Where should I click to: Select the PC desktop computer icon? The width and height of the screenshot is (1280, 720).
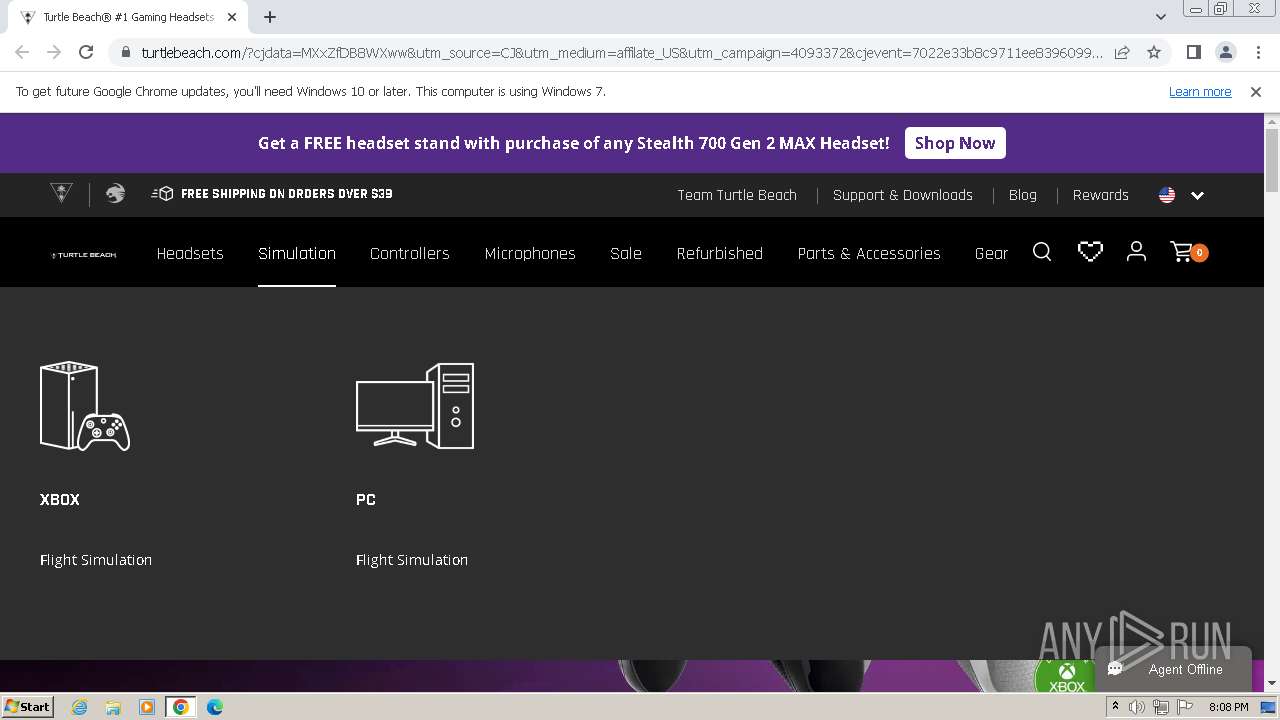click(415, 406)
